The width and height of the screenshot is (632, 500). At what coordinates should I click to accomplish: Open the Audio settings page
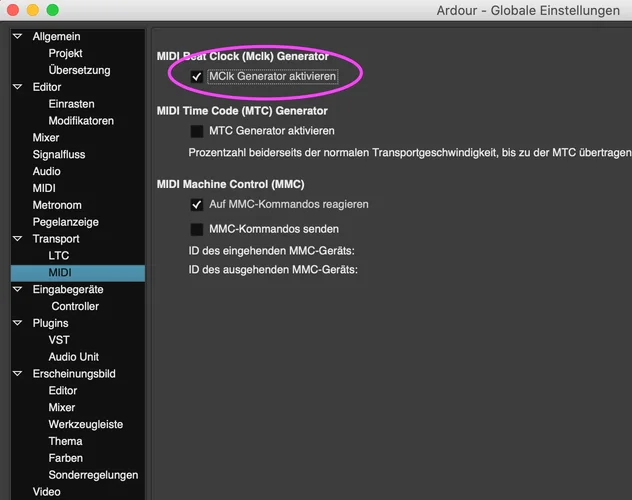pos(46,171)
